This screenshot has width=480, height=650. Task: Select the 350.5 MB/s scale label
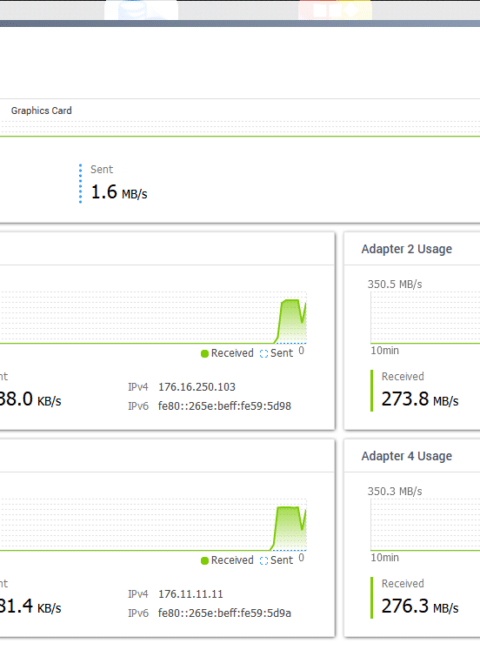[395, 284]
